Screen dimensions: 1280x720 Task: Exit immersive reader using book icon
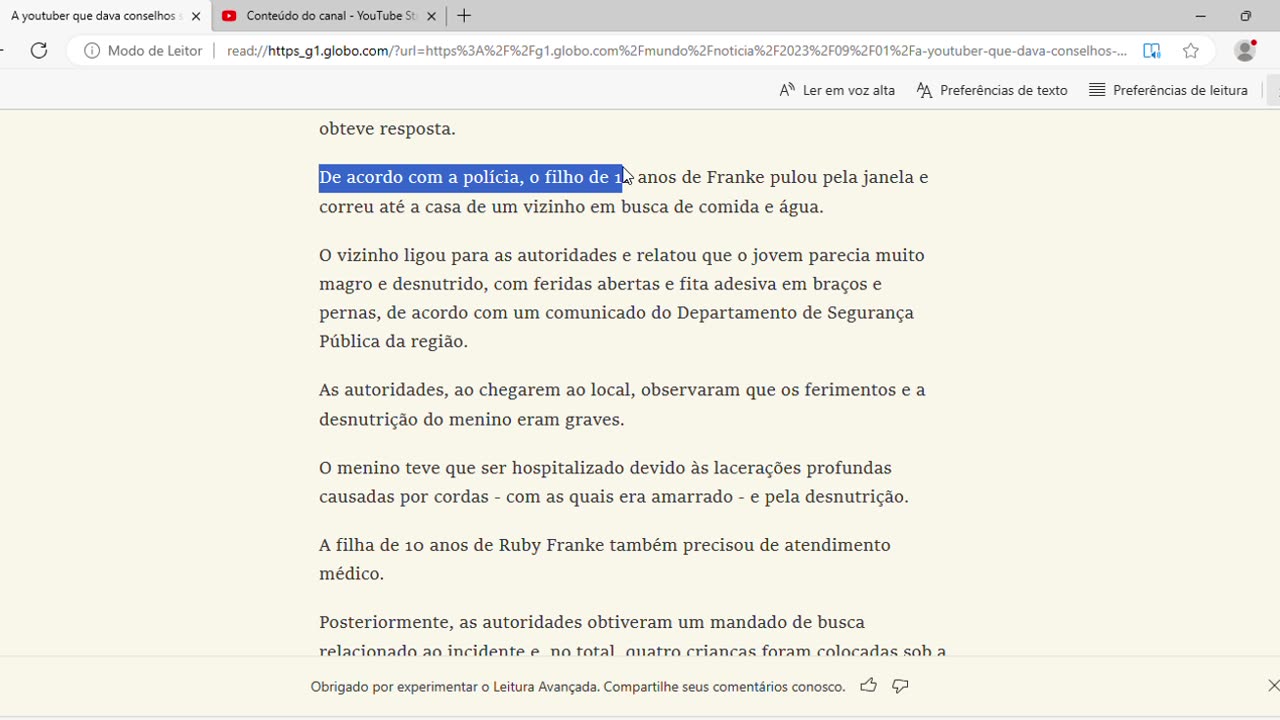point(1152,50)
